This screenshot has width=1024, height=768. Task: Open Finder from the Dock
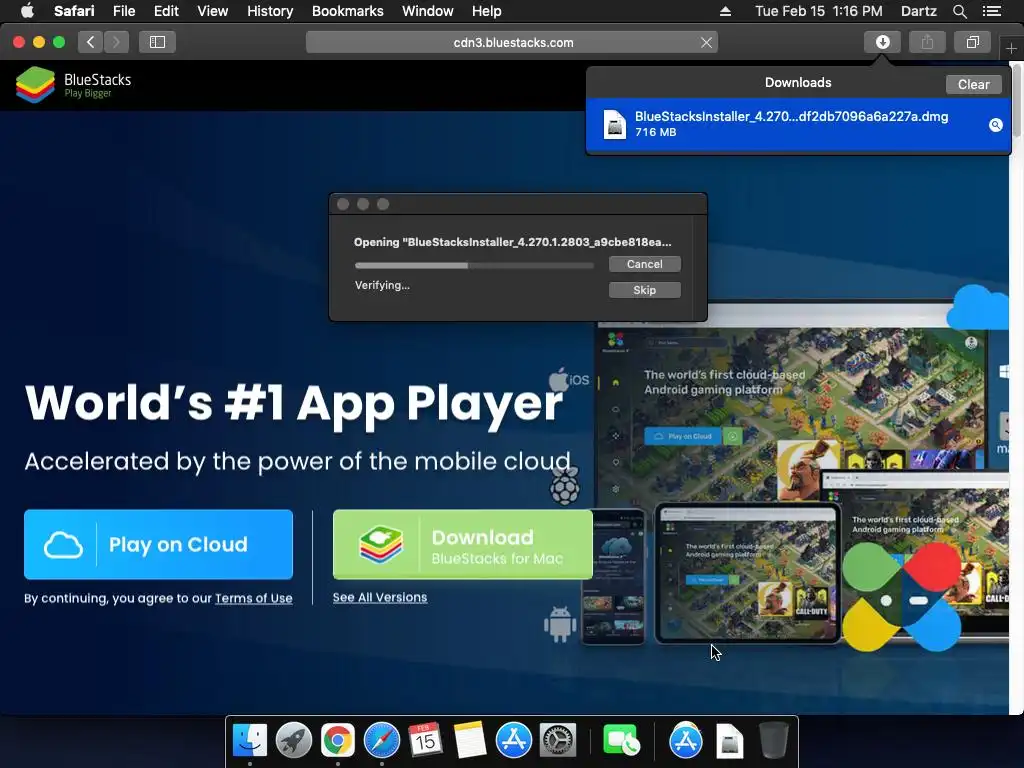tap(249, 741)
